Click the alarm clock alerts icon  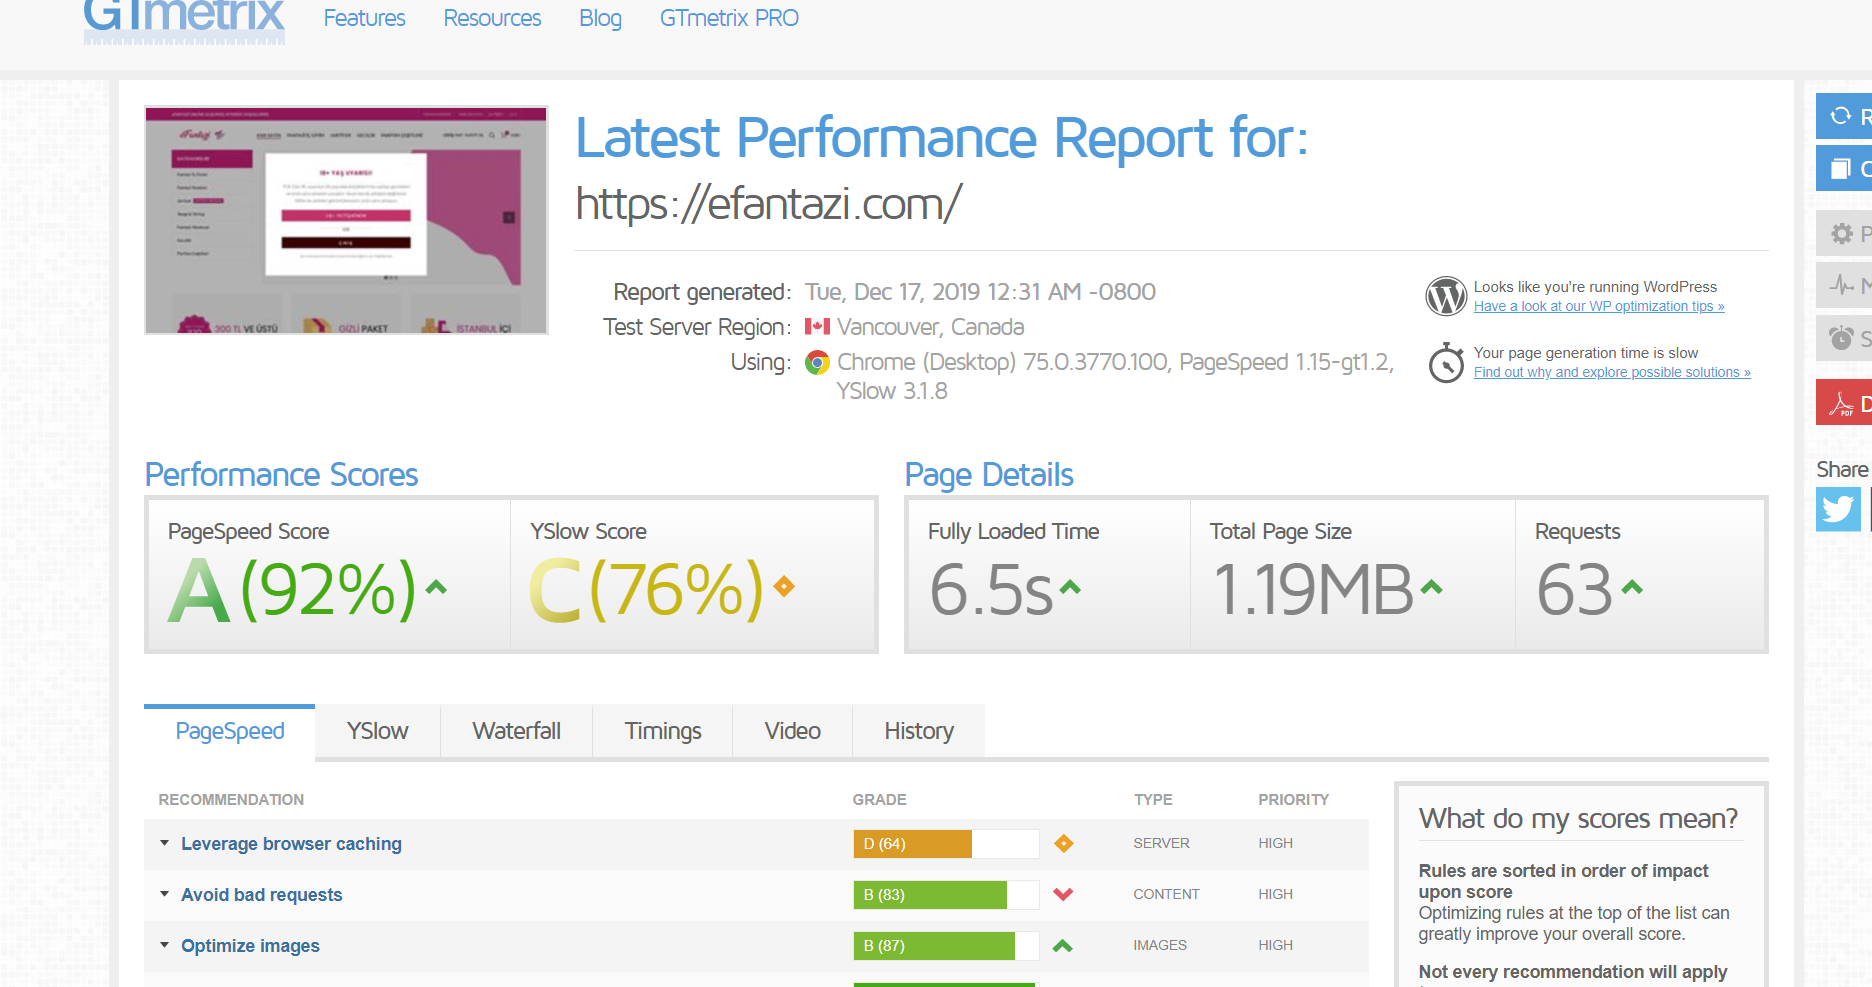[1841, 338]
